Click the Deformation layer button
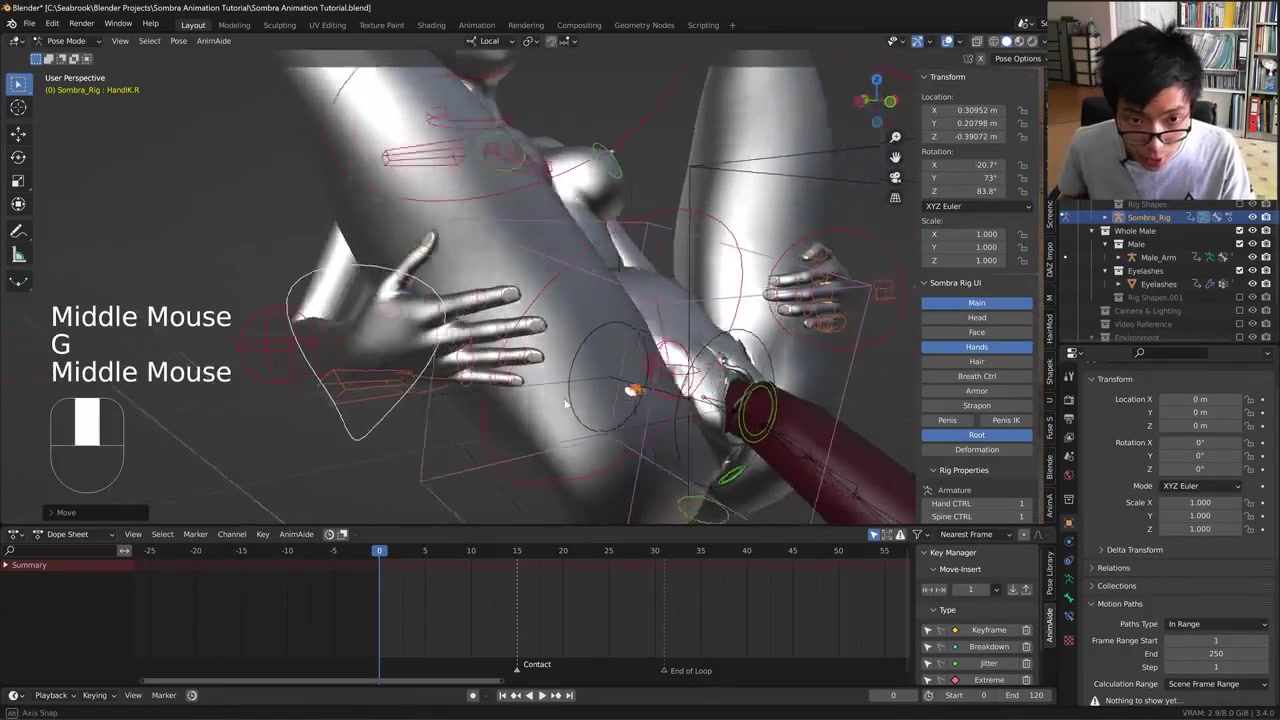1280x720 pixels. (976, 450)
